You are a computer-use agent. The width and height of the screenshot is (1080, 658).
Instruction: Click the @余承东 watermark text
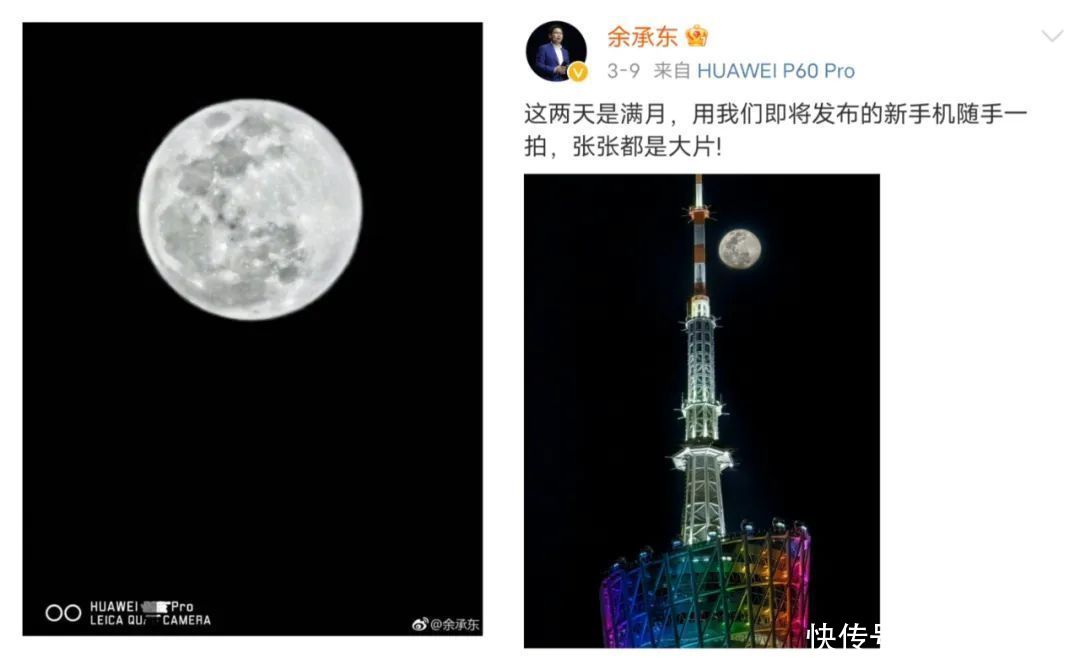454,624
